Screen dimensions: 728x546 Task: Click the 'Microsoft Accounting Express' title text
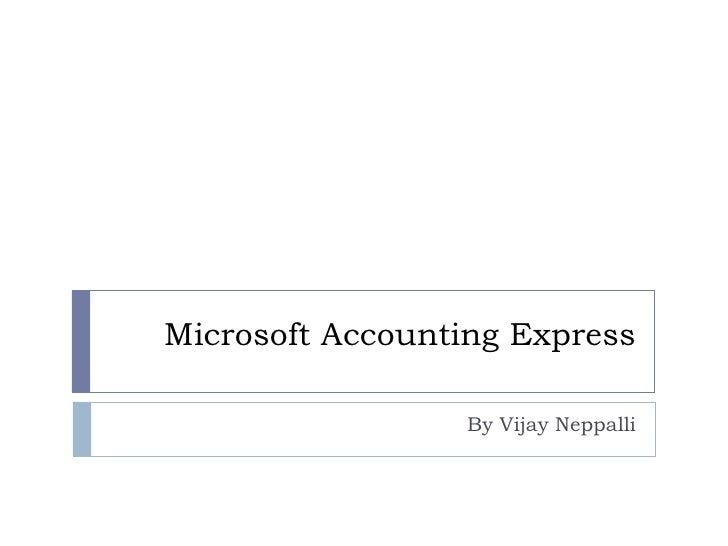point(400,335)
